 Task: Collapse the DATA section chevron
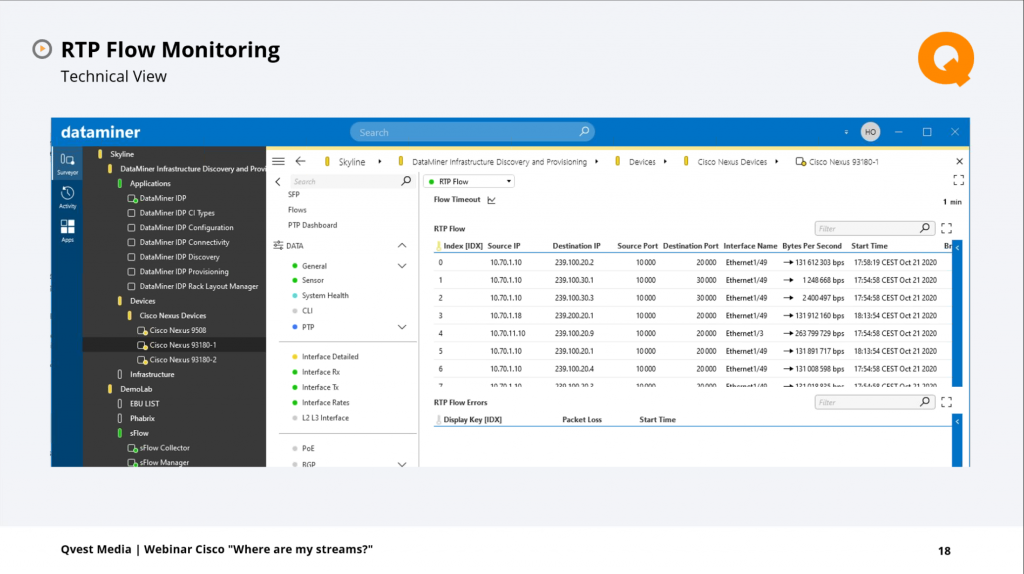(402, 246)
